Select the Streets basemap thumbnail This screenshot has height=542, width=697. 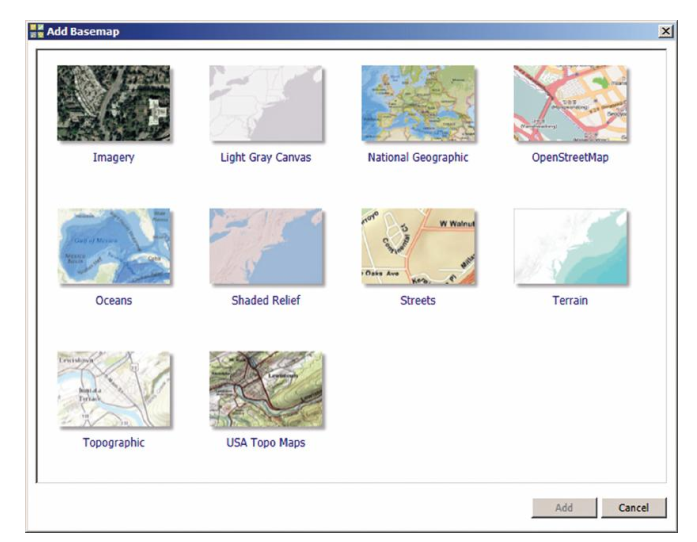417,246
